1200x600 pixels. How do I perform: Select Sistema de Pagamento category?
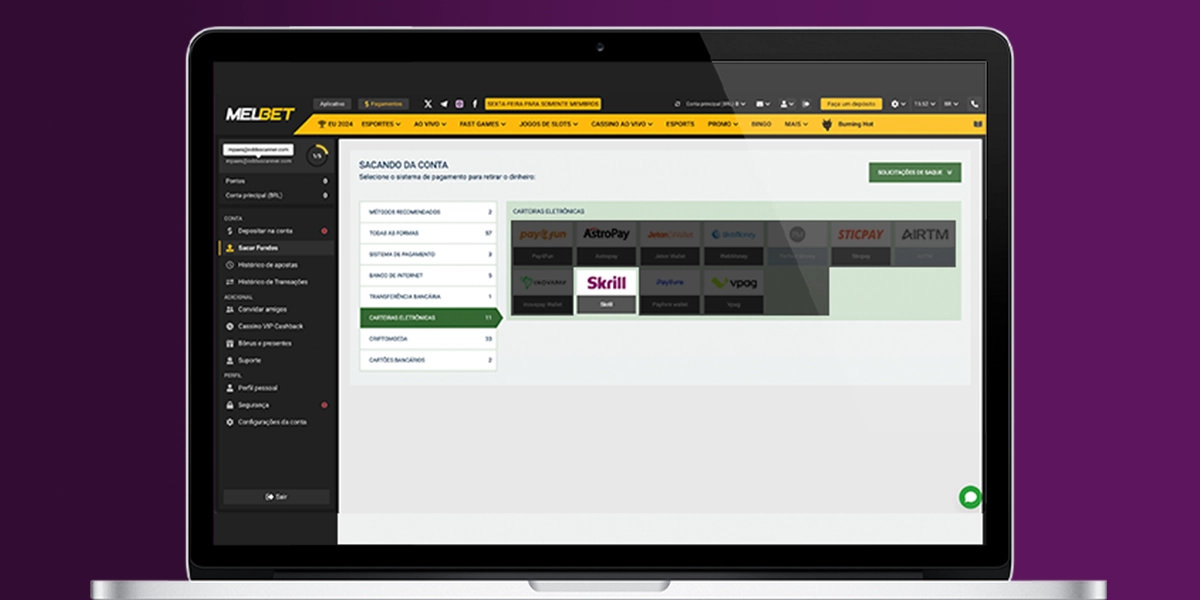[428, 254]
